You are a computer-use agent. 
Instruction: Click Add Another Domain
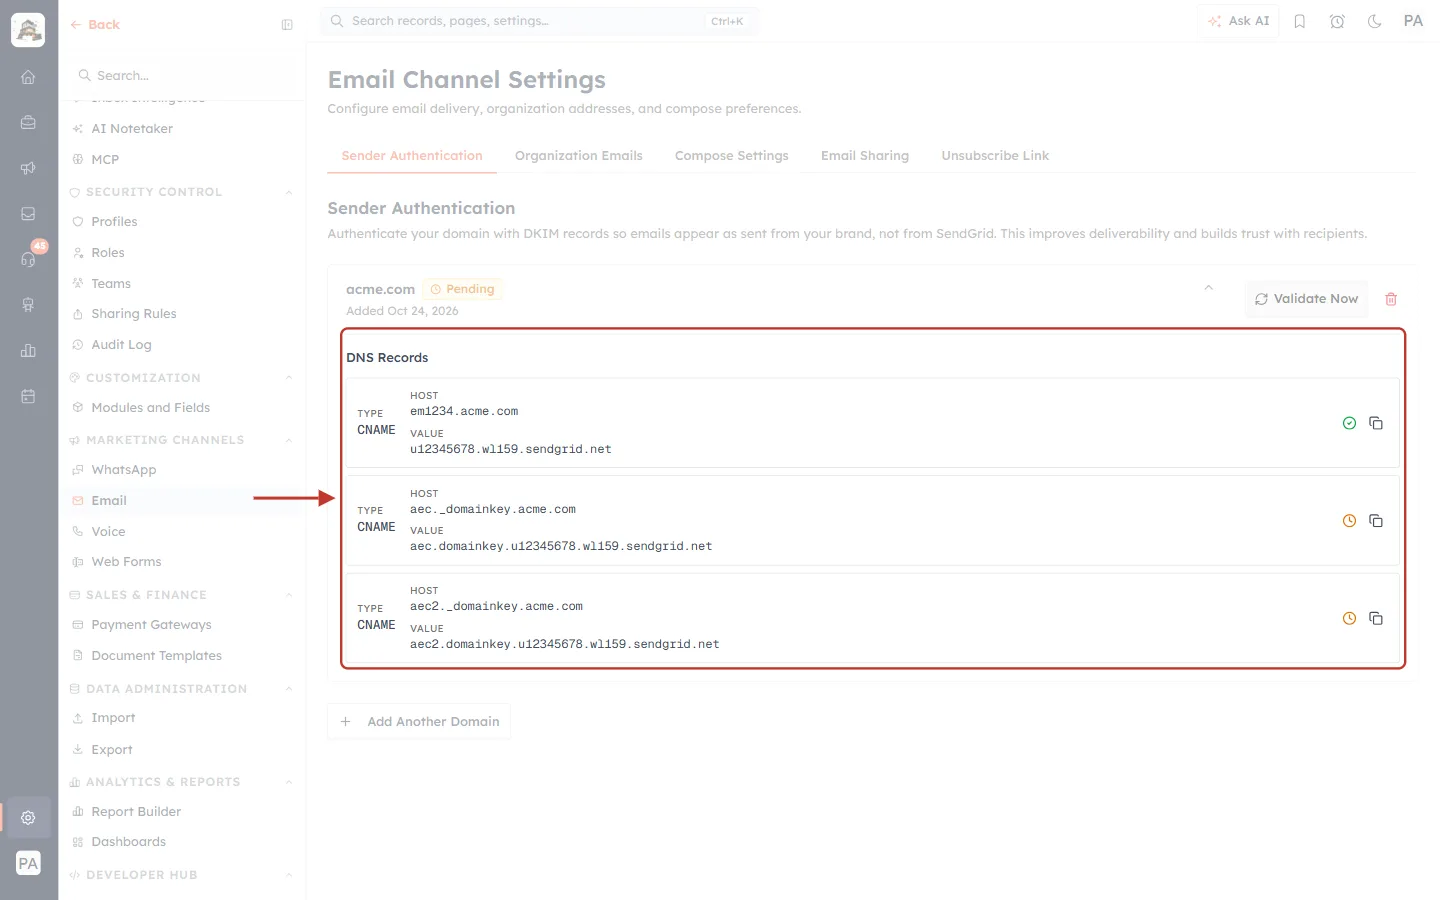point(419,721)
